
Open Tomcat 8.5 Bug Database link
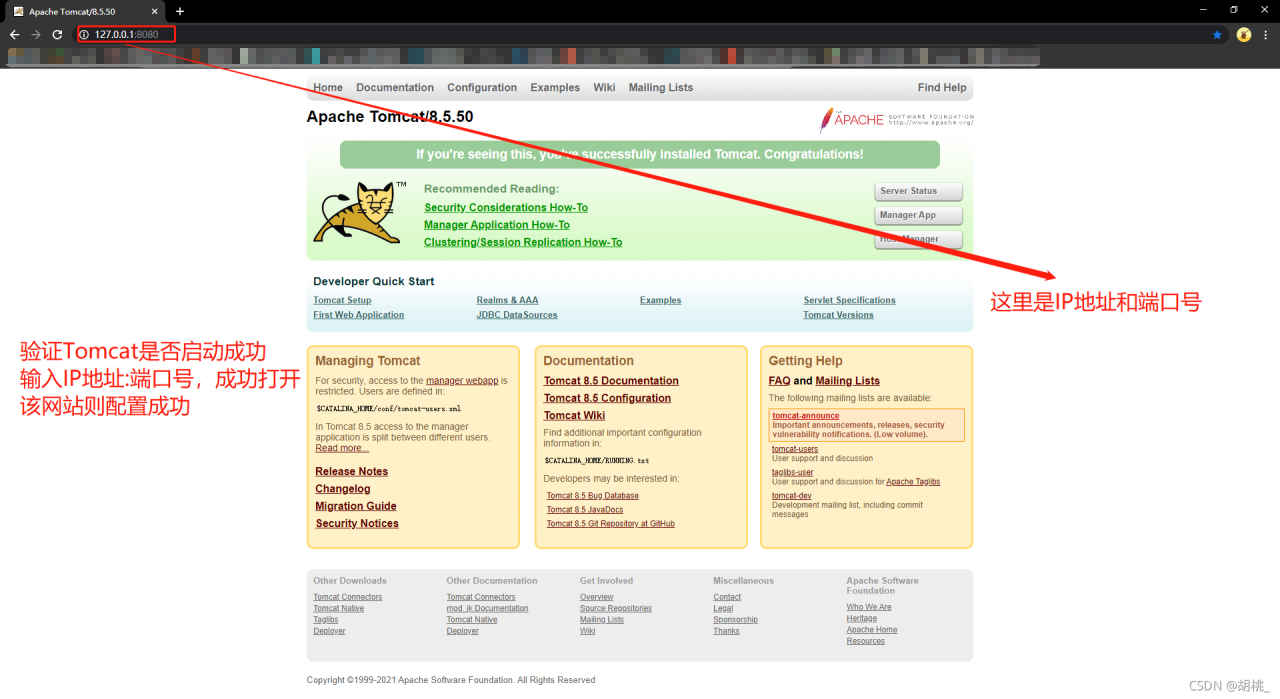point(592,496)
